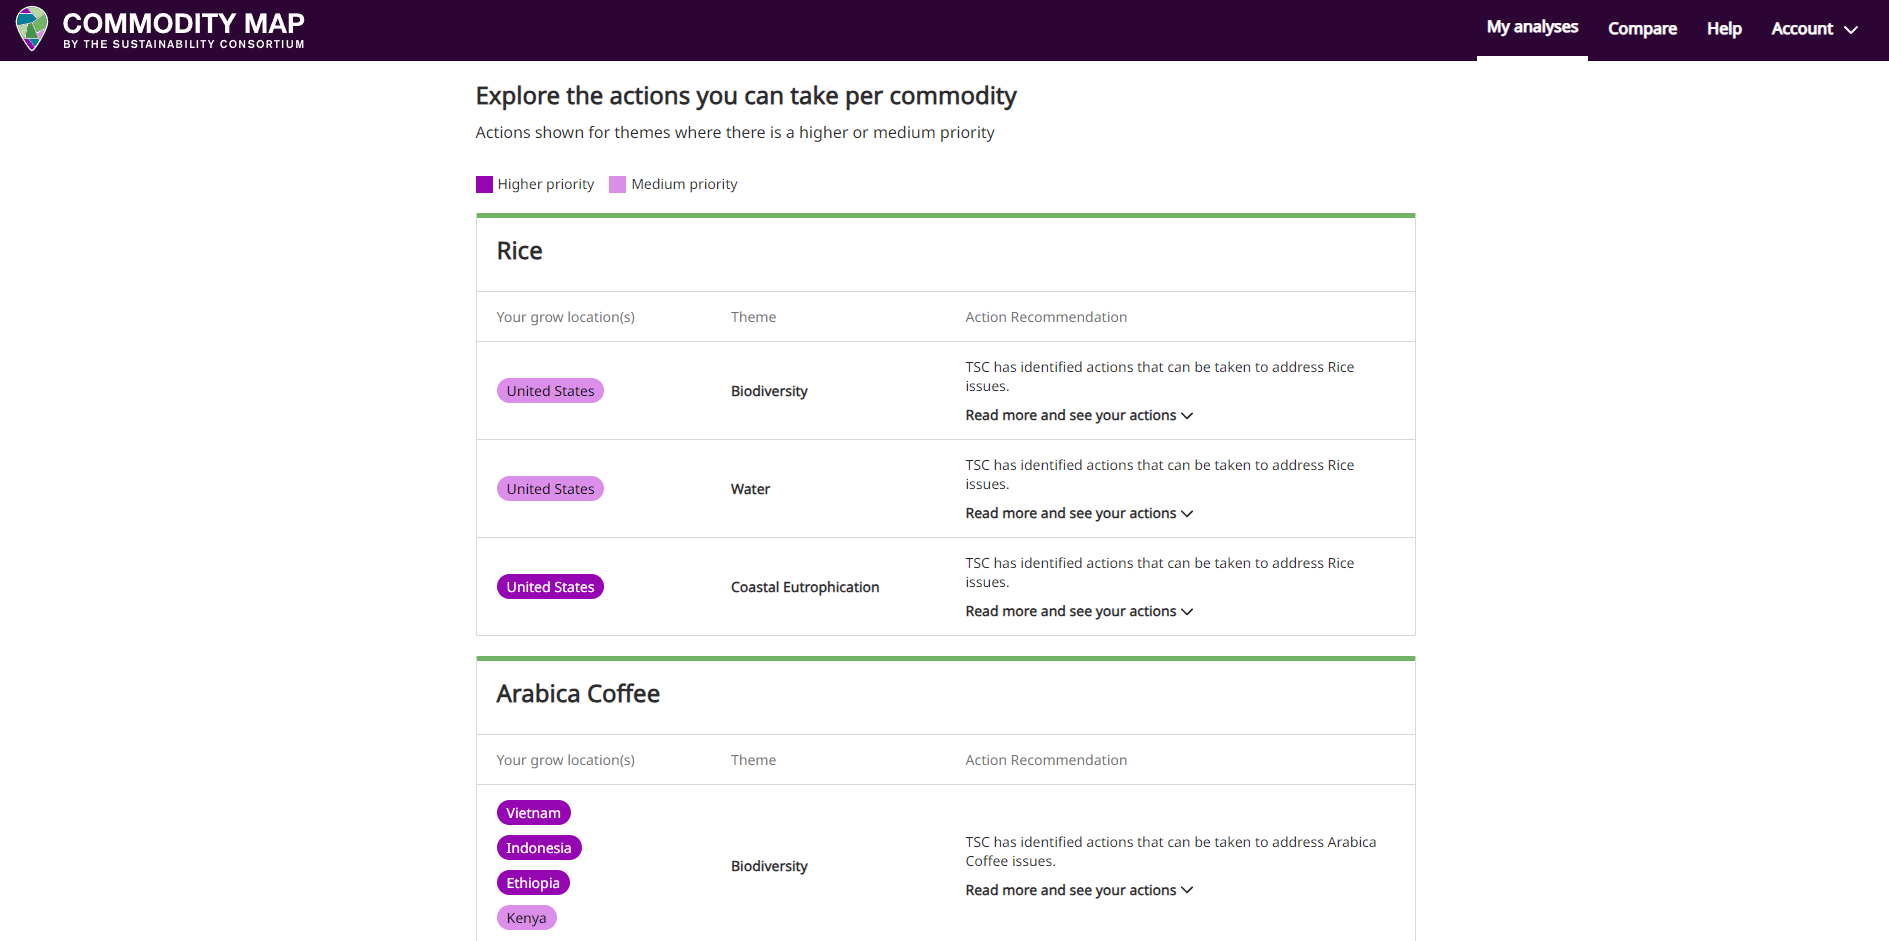Click Your grow location(s) header in Arabica Coffee table
The image size is (1889, 941).
click(x=565, y=760)
